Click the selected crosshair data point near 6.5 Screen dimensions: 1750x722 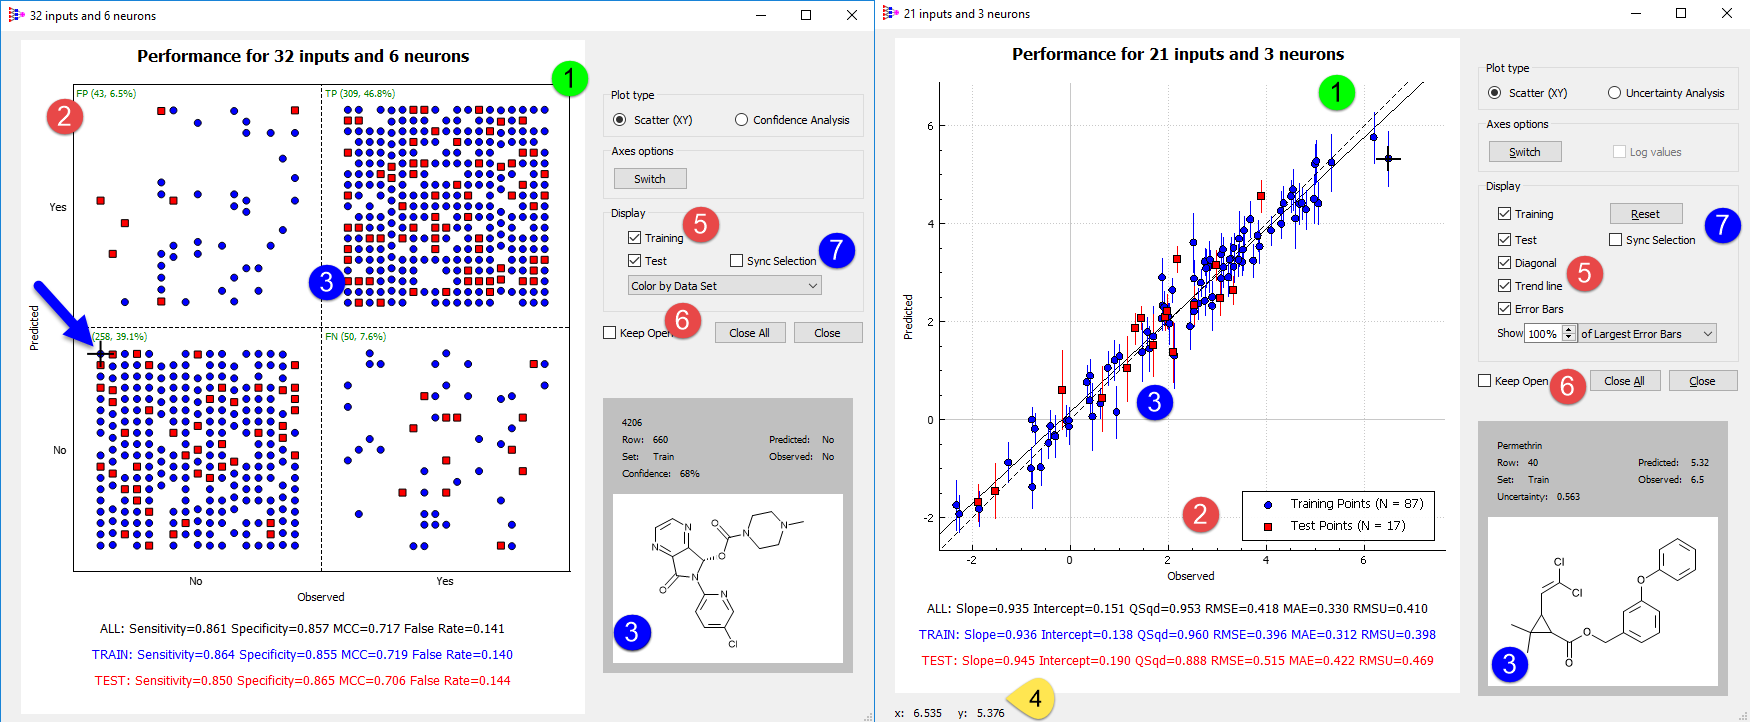(1388, 158)
